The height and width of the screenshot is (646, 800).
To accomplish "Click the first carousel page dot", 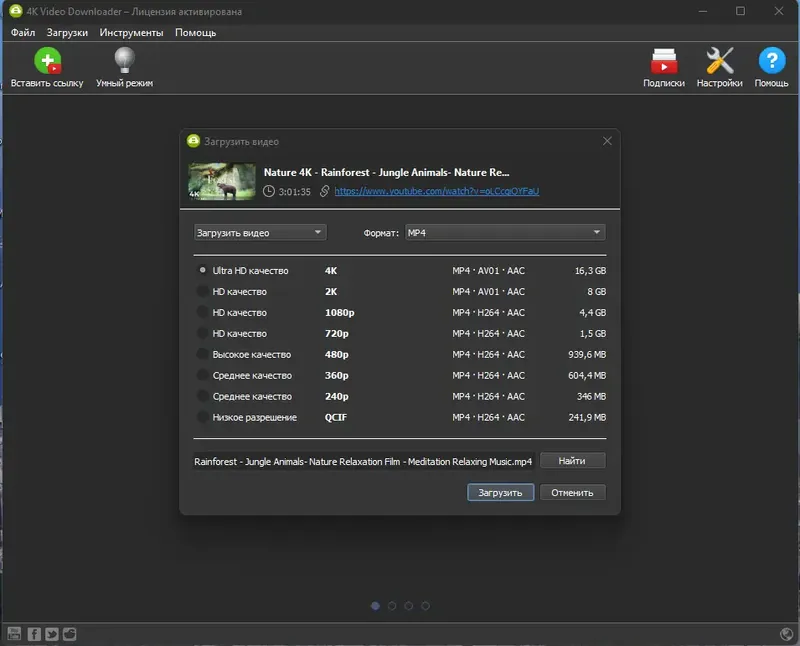I will point(375,606).
